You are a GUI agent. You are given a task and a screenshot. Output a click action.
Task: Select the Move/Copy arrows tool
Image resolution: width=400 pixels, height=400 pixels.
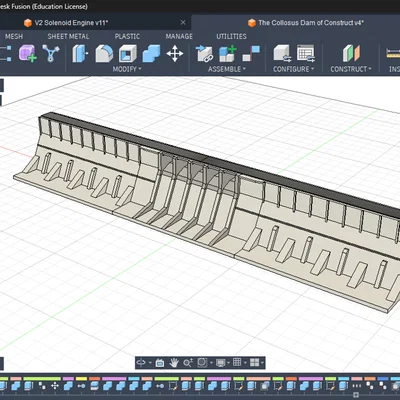coord(175,54)
